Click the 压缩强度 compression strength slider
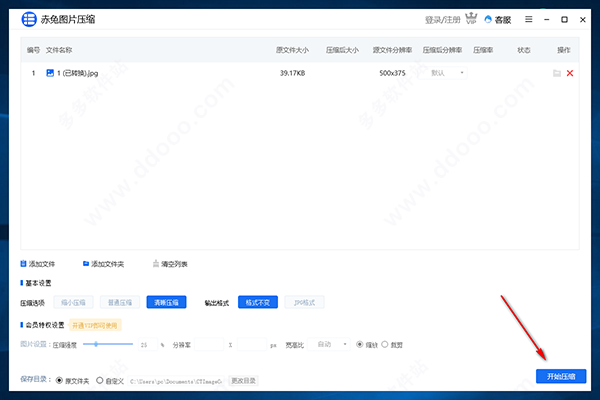 108,344
